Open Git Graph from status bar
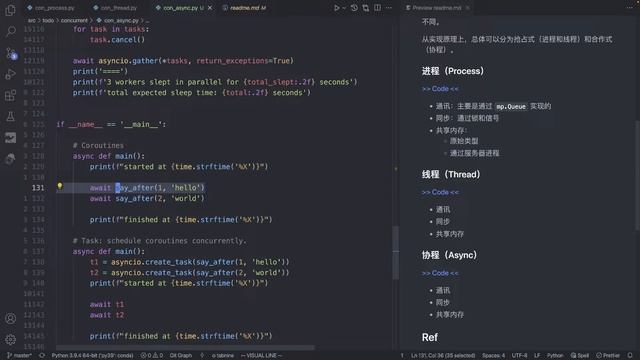Screen dimensions: 640x360 point(181,356)
